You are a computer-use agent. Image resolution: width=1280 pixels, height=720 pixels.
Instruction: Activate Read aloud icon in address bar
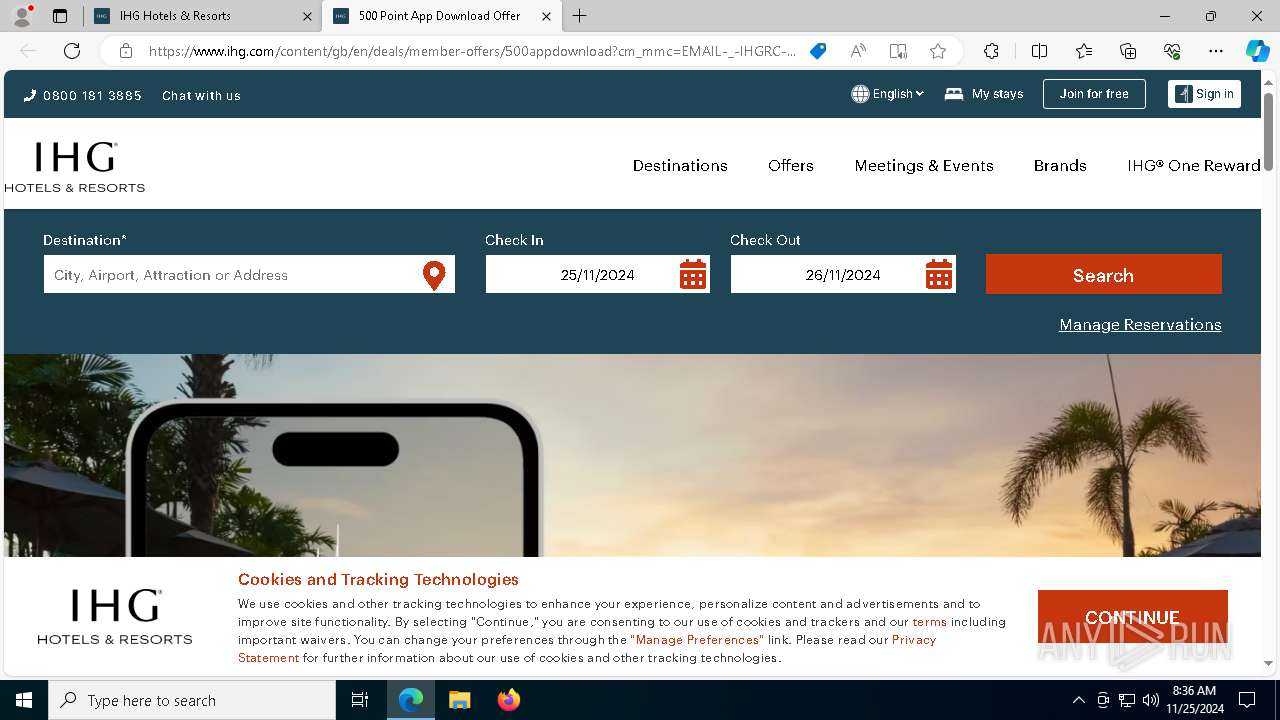coord(858,51)
